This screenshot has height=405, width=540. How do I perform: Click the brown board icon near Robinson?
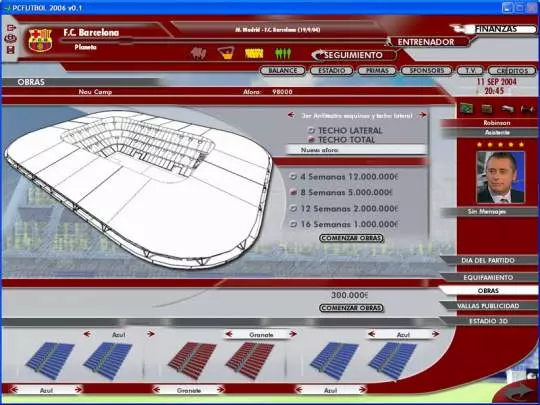(487, 109)
